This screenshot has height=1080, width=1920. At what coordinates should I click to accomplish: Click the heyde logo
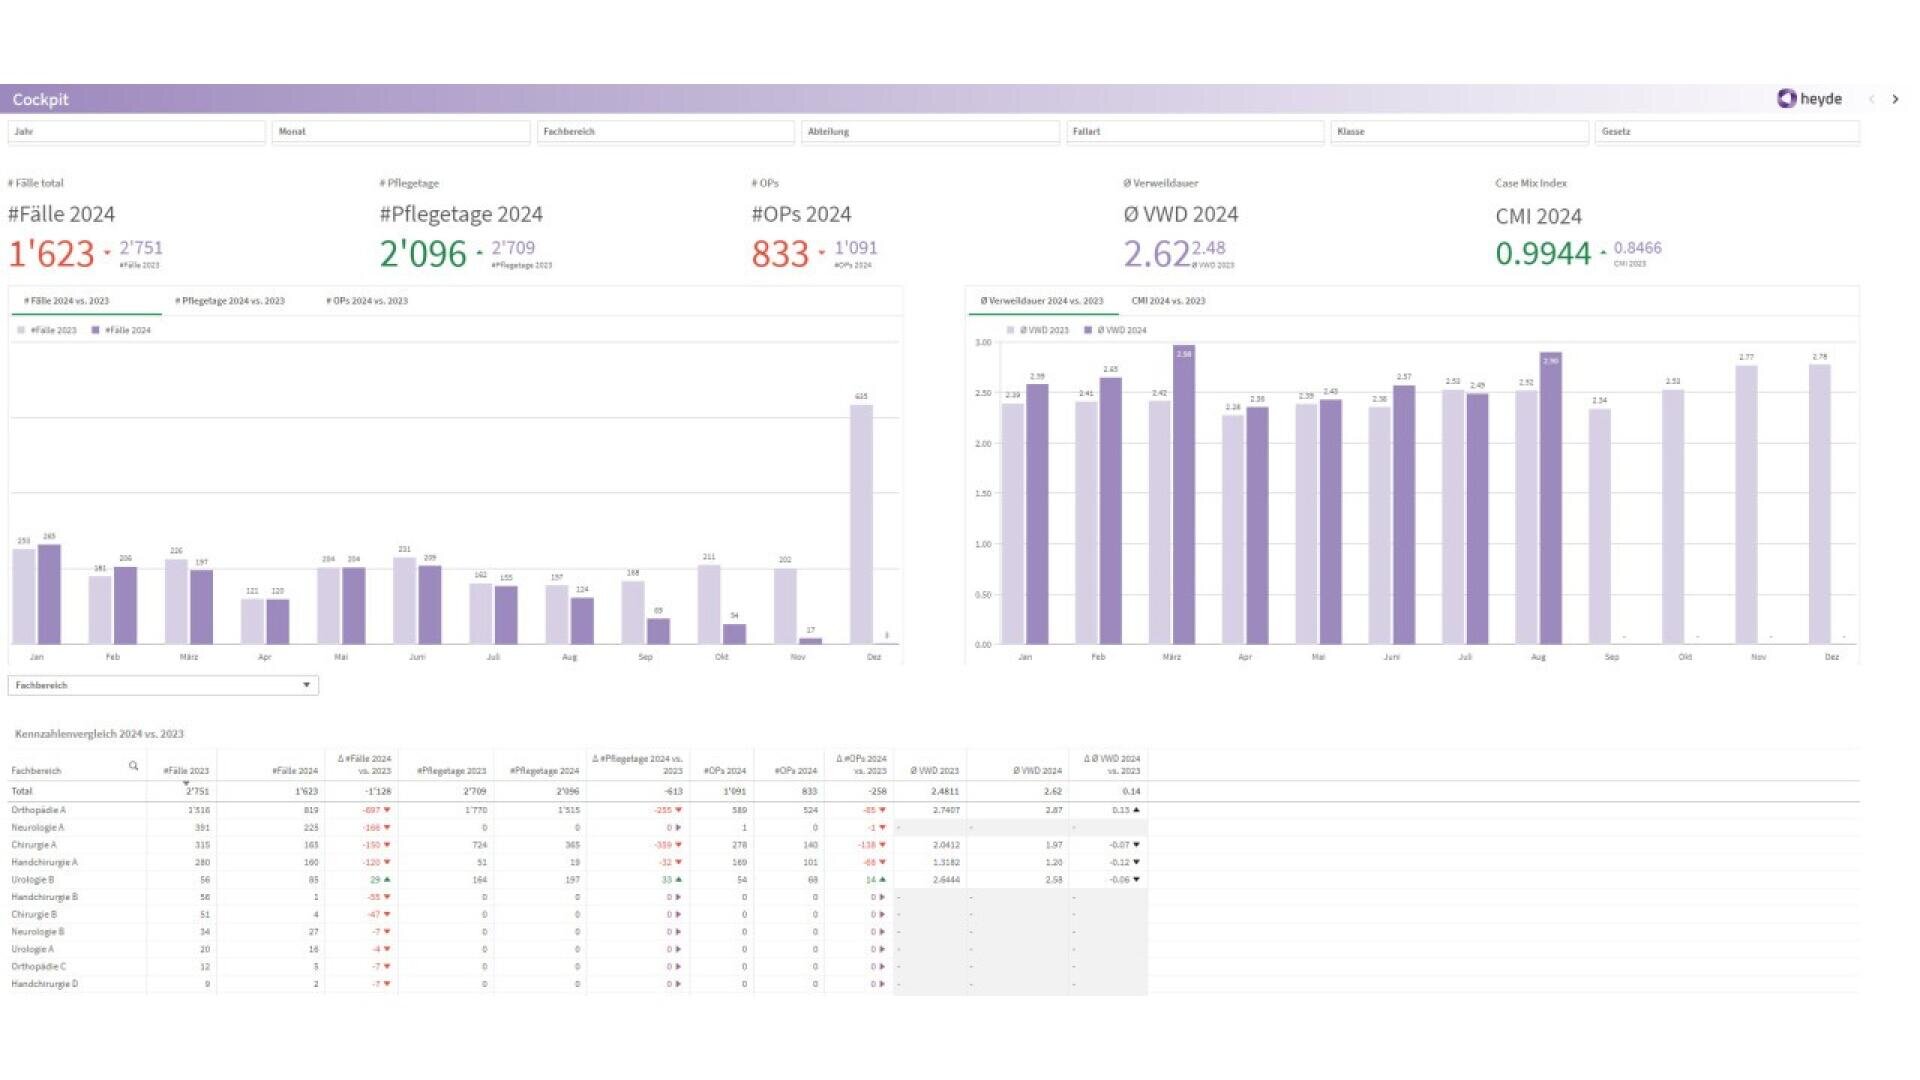1809,98
